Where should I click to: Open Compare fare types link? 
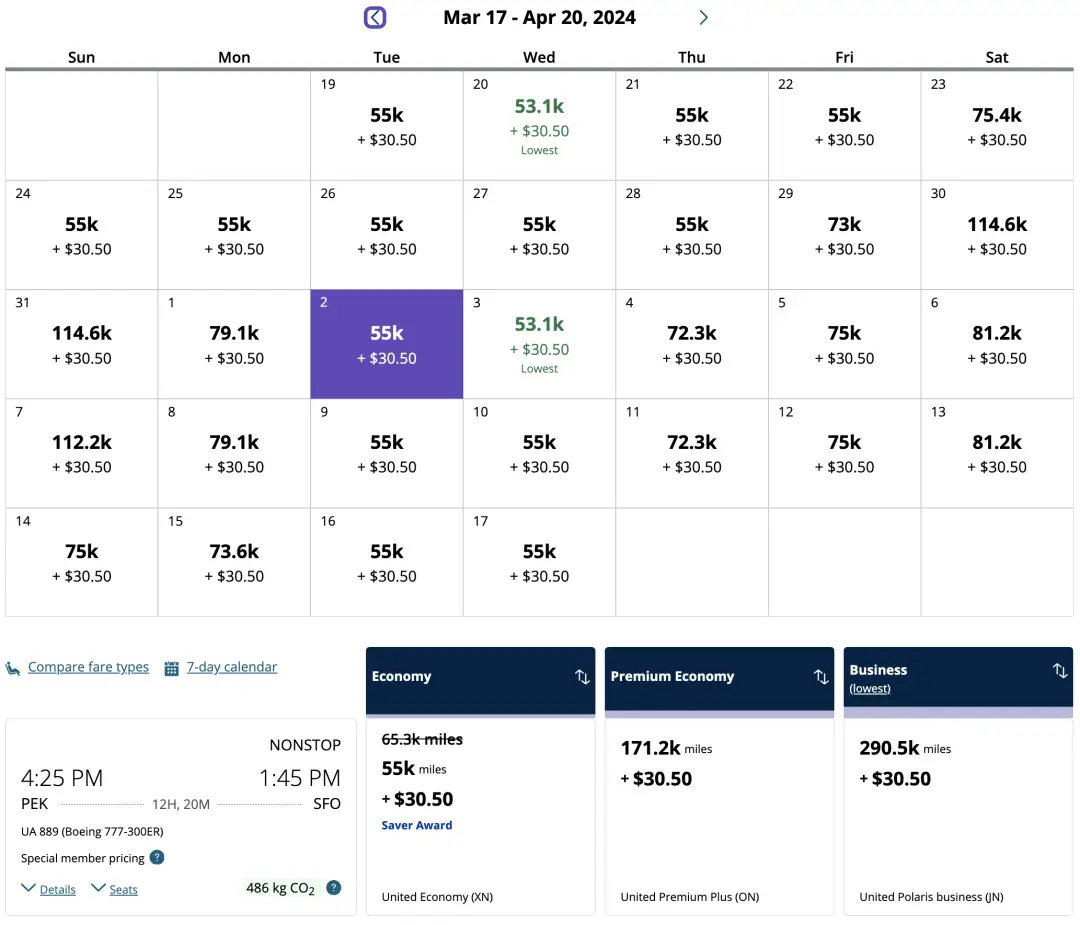(x=88, y=667)
